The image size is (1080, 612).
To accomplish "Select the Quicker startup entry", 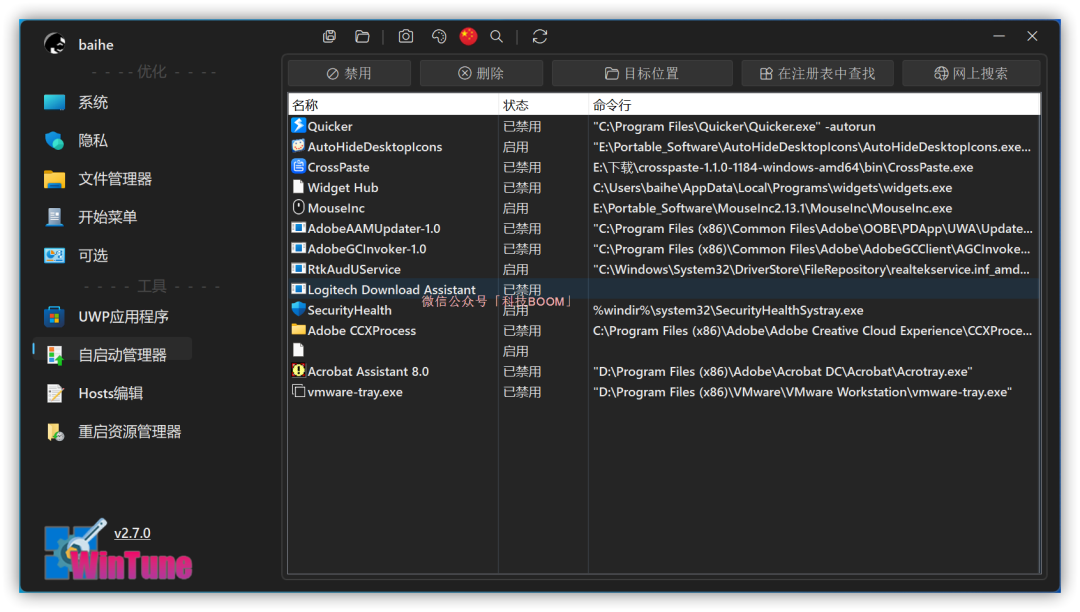I will click(x=664, y=126).
